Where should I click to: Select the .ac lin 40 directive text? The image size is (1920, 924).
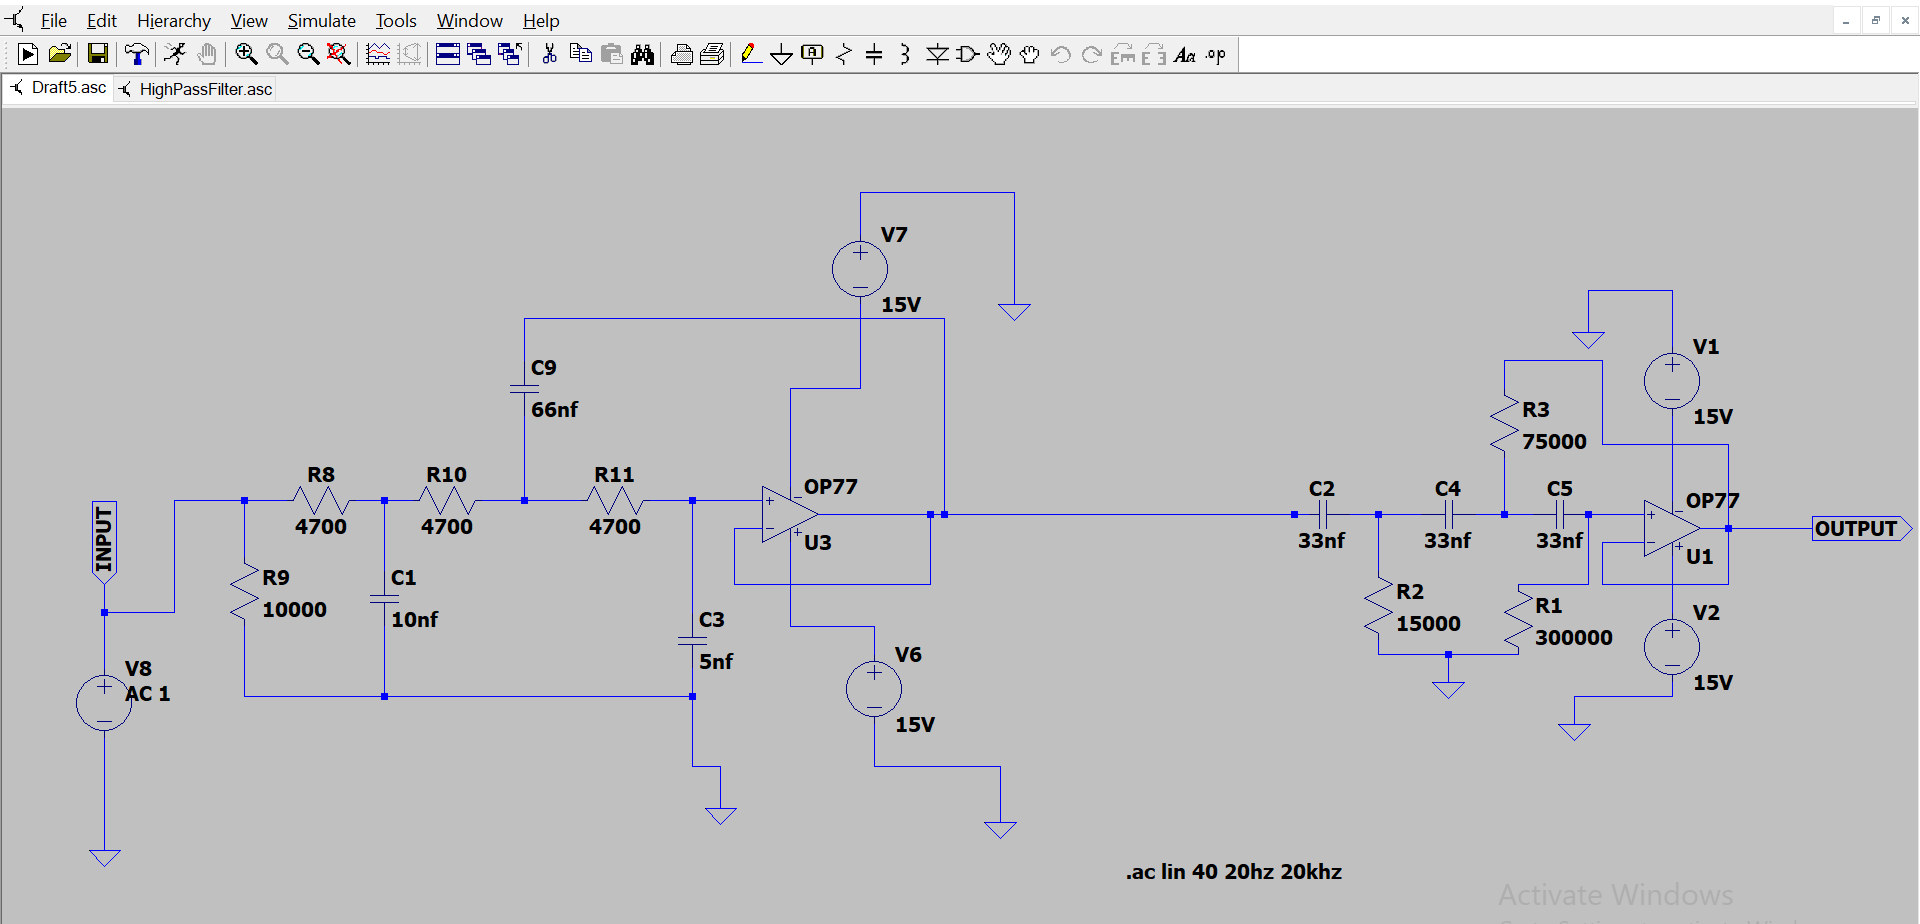(1234, 871)
